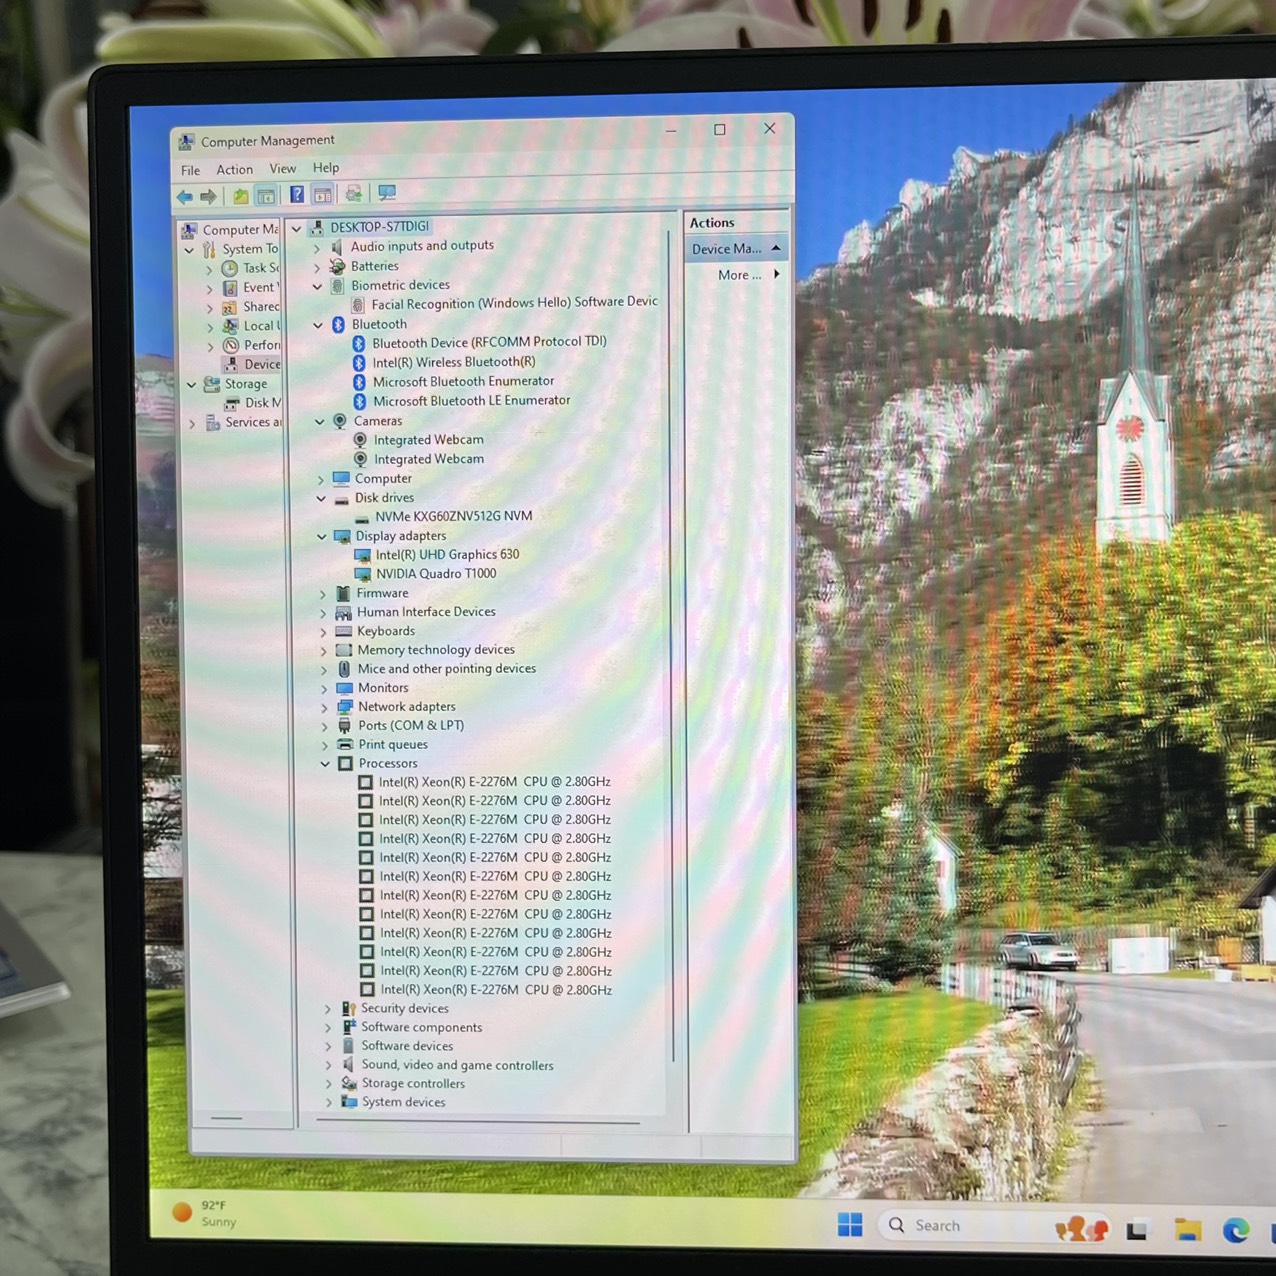Open Help via the blue question-mark icon
Image resolution: width=1276 pixels, height=1276 pixels.
[297, 195]
